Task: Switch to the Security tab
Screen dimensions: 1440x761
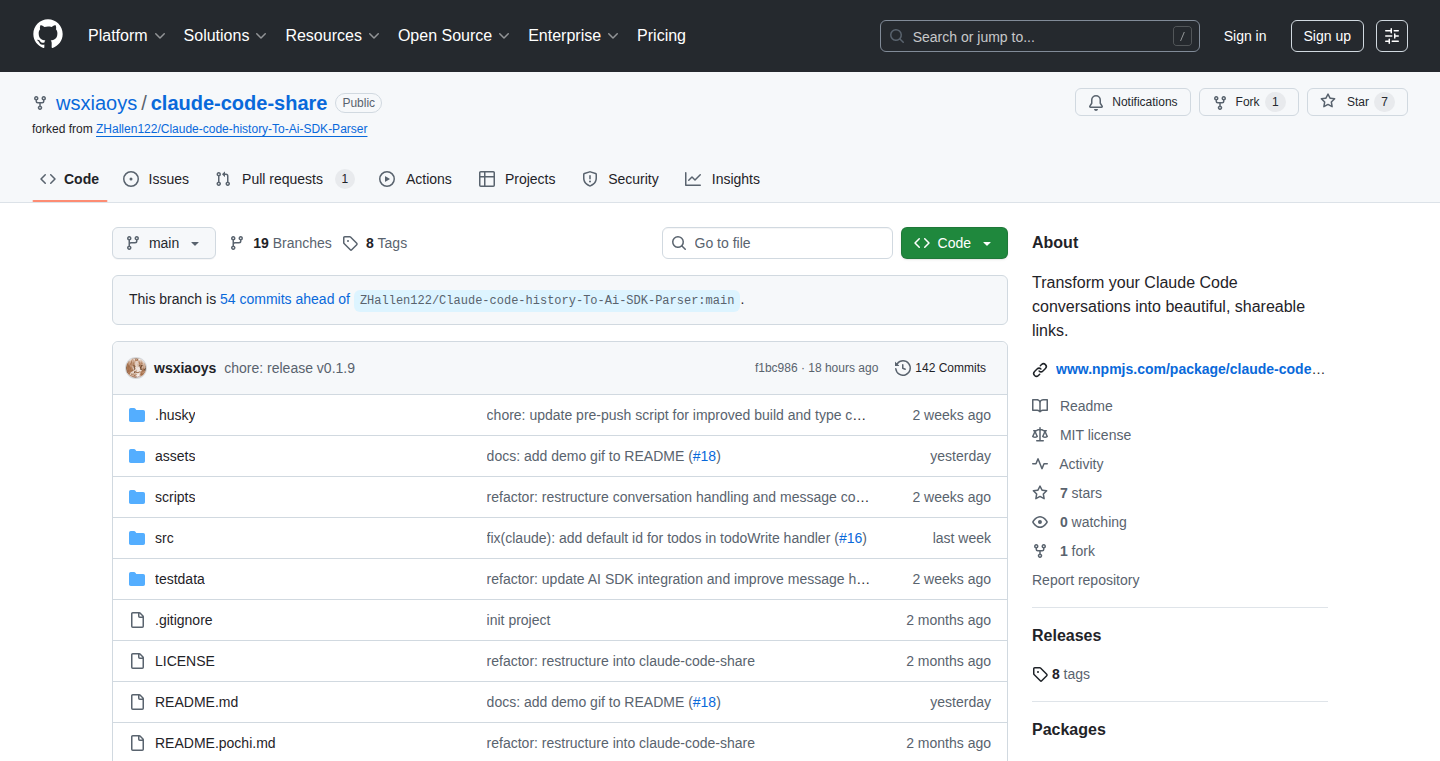Action: pyautogui.click(x=621, y=179)
